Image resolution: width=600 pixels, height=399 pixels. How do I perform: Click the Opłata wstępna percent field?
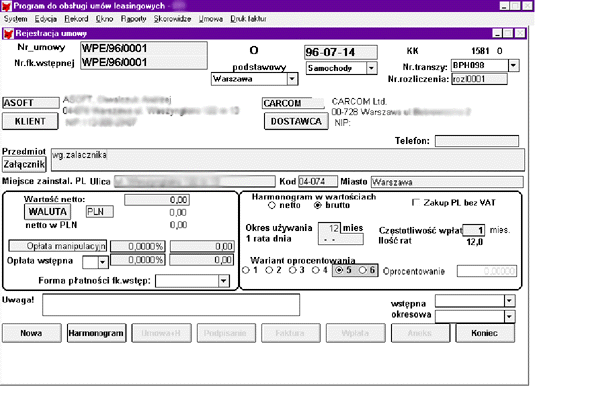pos(138,260)
